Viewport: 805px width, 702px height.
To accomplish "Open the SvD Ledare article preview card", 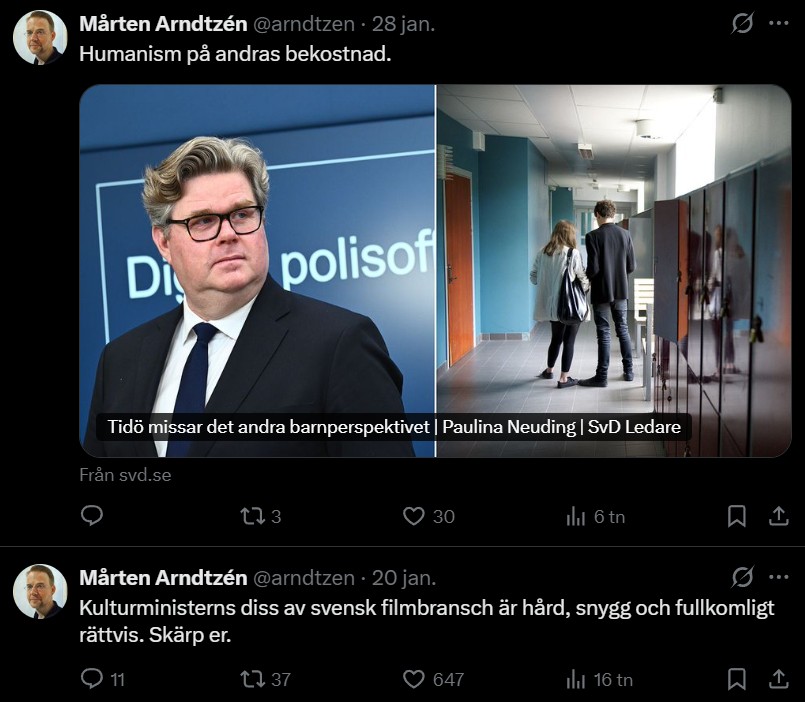I will [435, 270].
